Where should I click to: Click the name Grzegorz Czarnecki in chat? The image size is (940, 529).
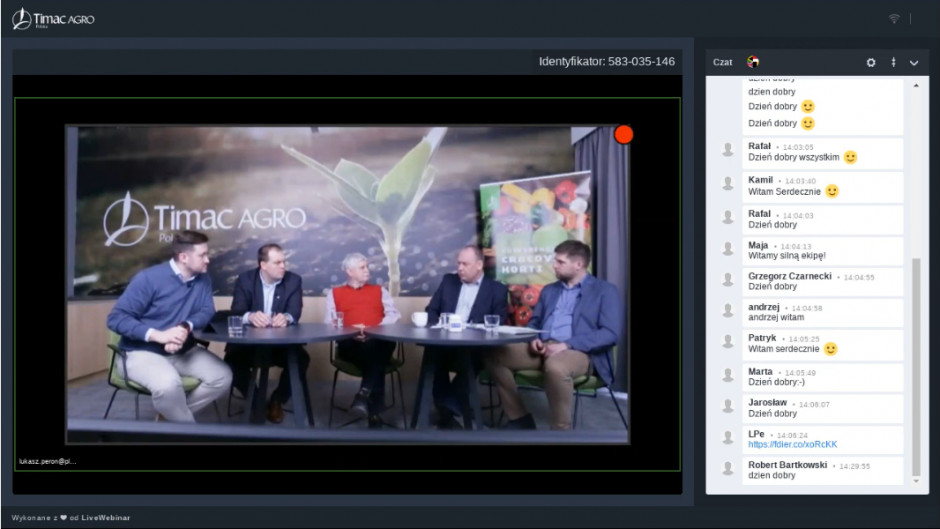[x=790, y=276]
